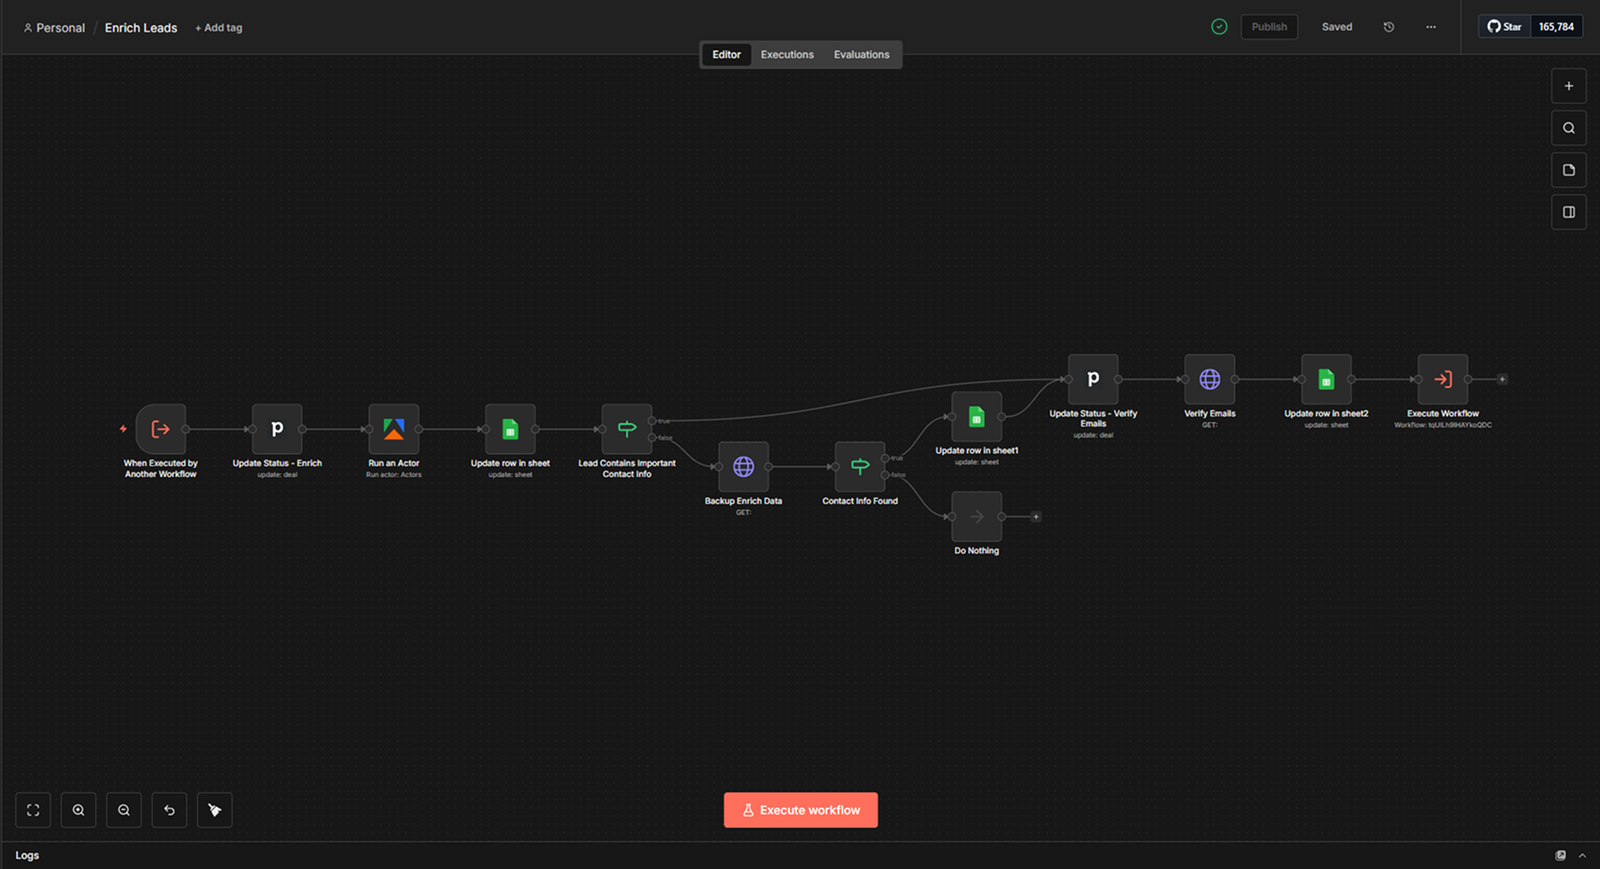The width and height of the screenshot is (1600, 869).
Task: Click the 'Contact Info Found' If node
Action: click(860, 467)
